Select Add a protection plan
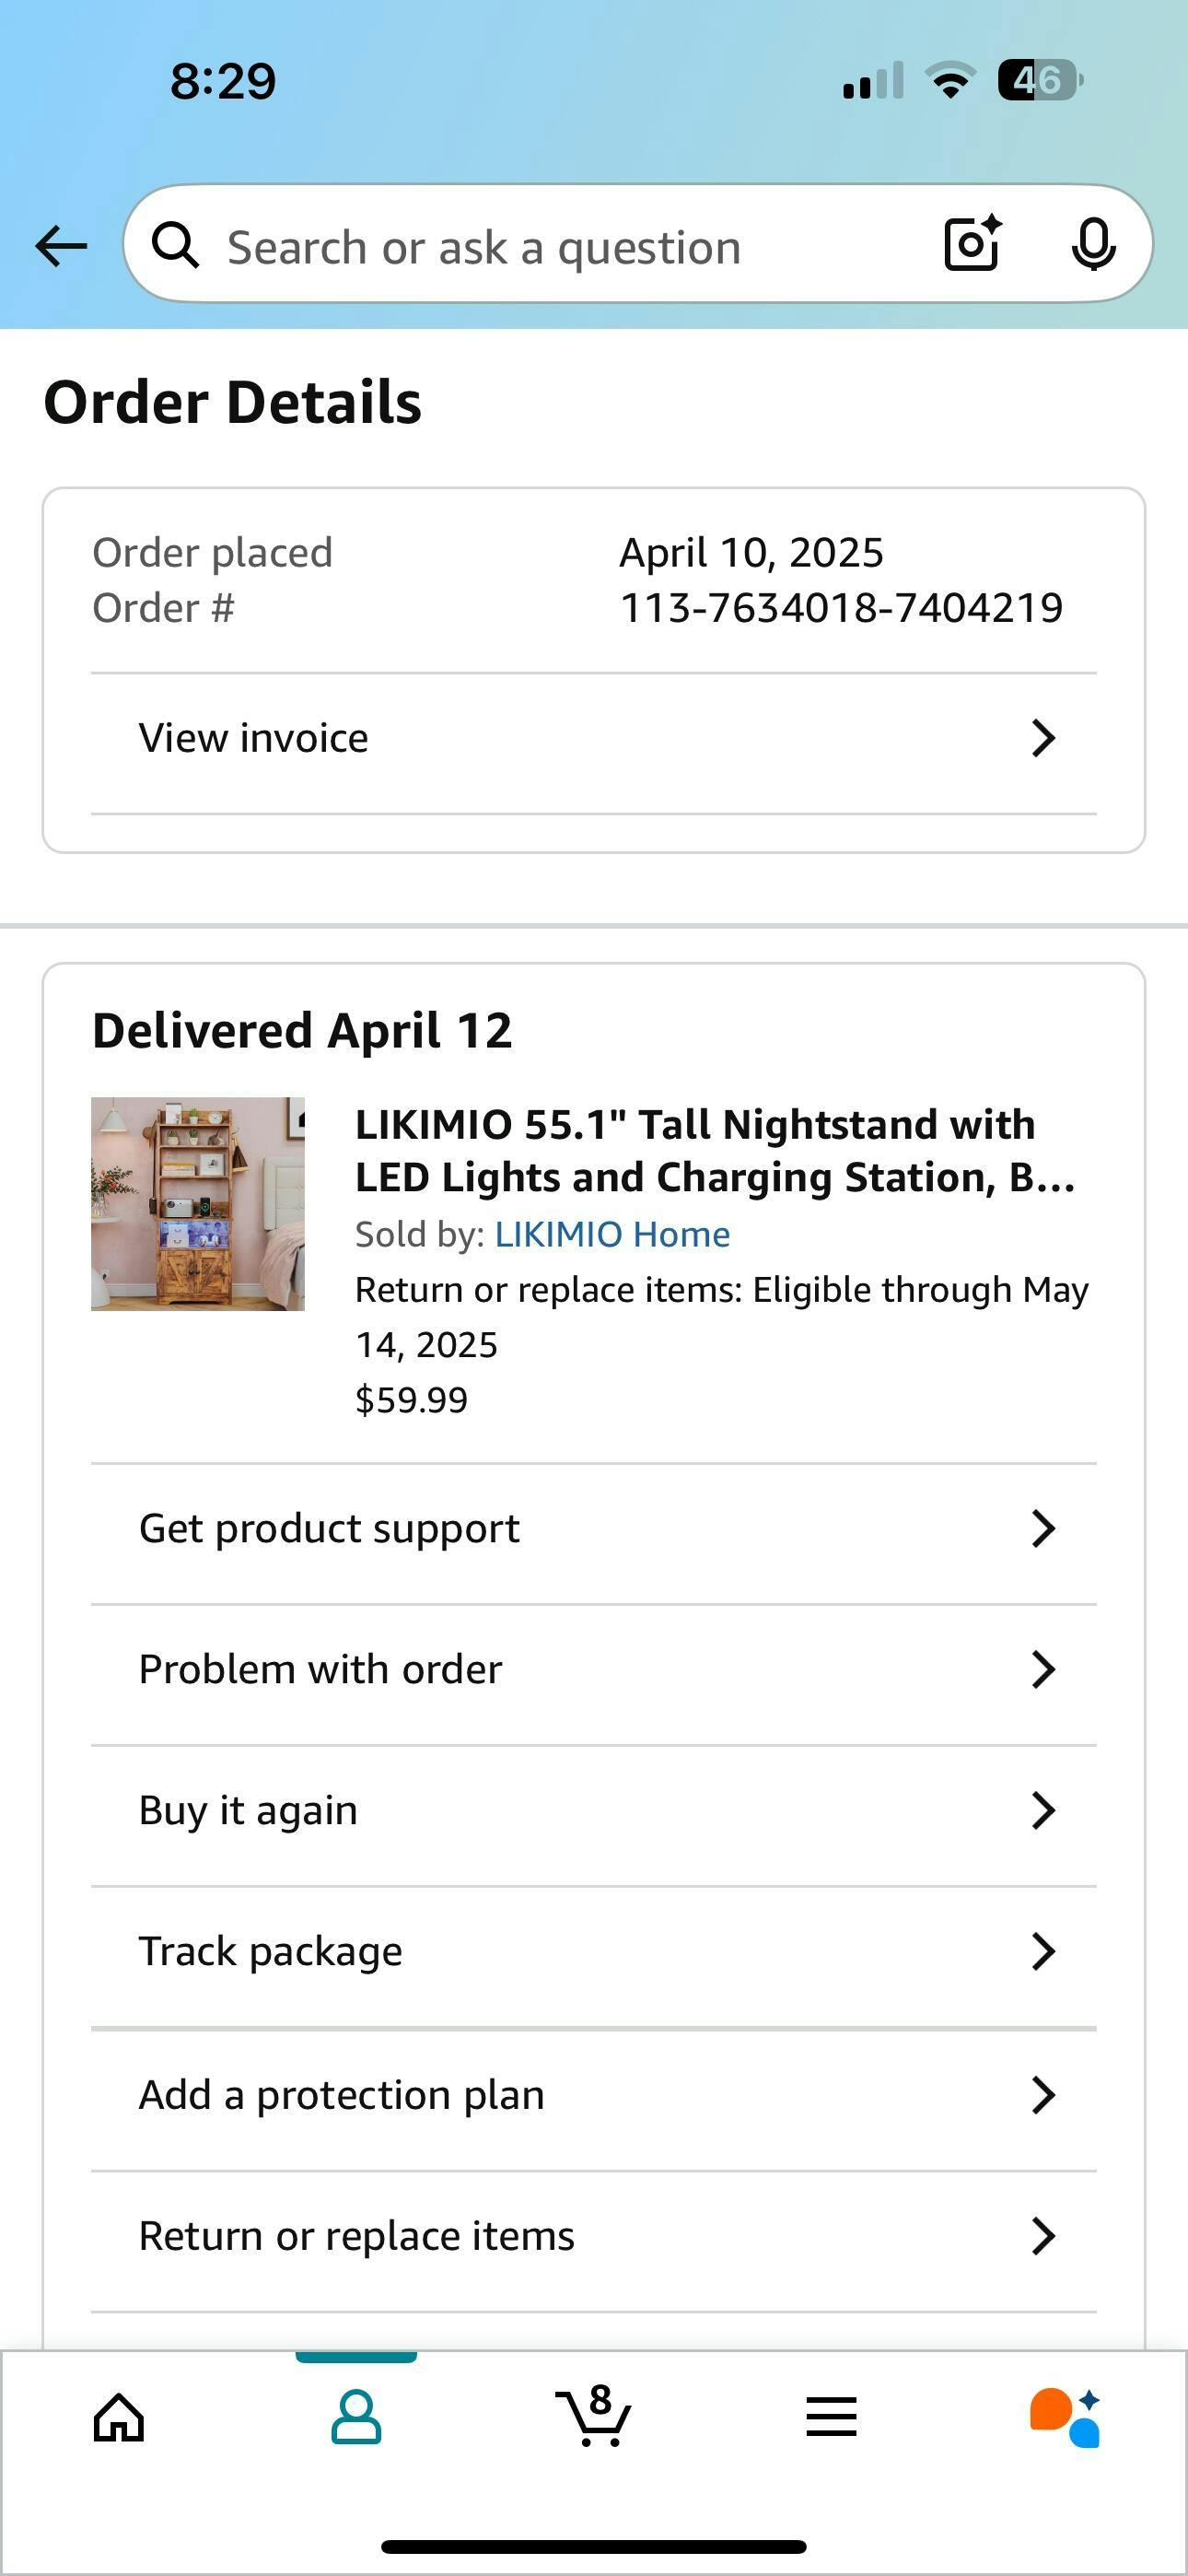Image resolution: width=1188 pixels, height=2576 pixels. 341,2095
